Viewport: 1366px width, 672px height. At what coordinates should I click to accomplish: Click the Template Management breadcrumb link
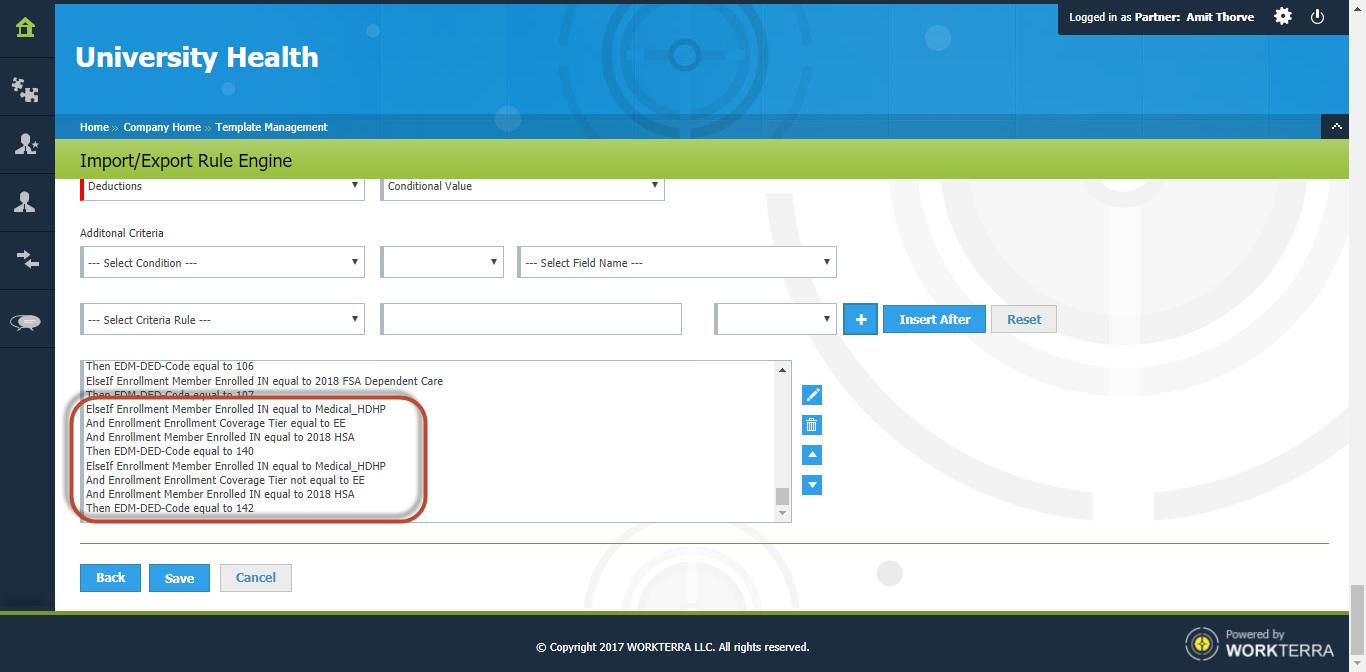click(271, 127)
